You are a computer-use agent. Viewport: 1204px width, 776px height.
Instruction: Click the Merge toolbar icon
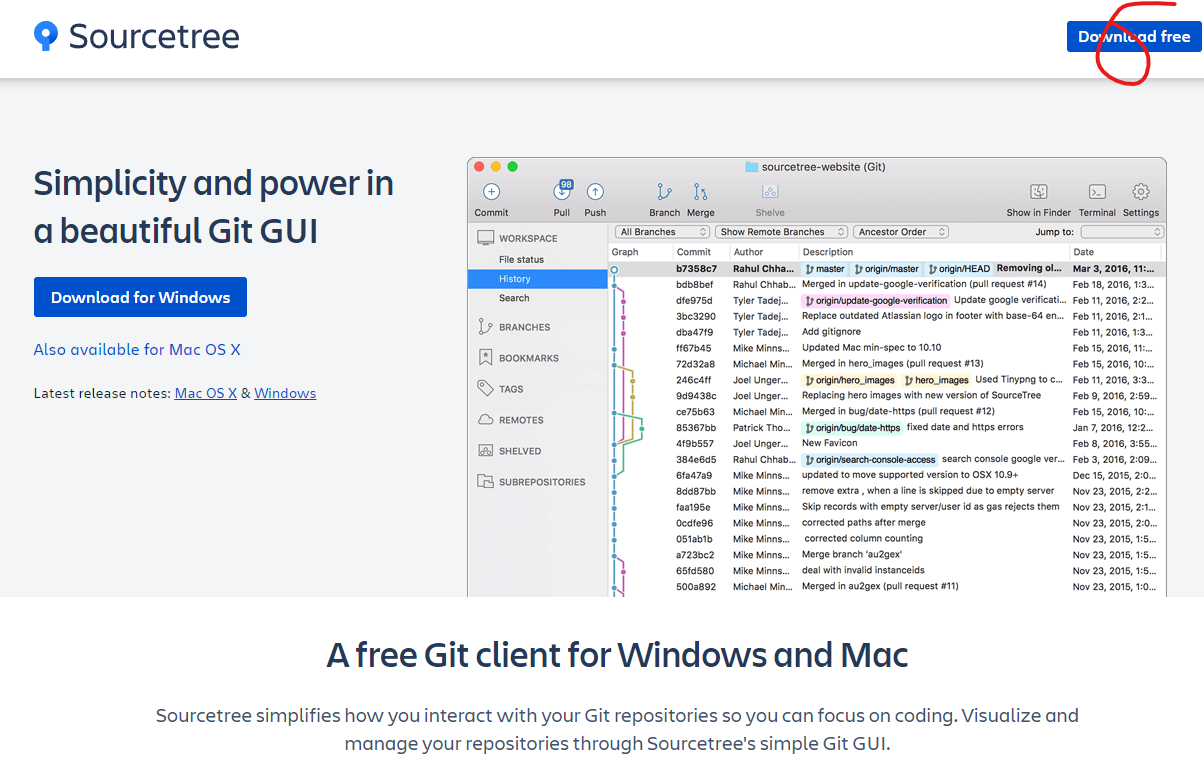700,192
